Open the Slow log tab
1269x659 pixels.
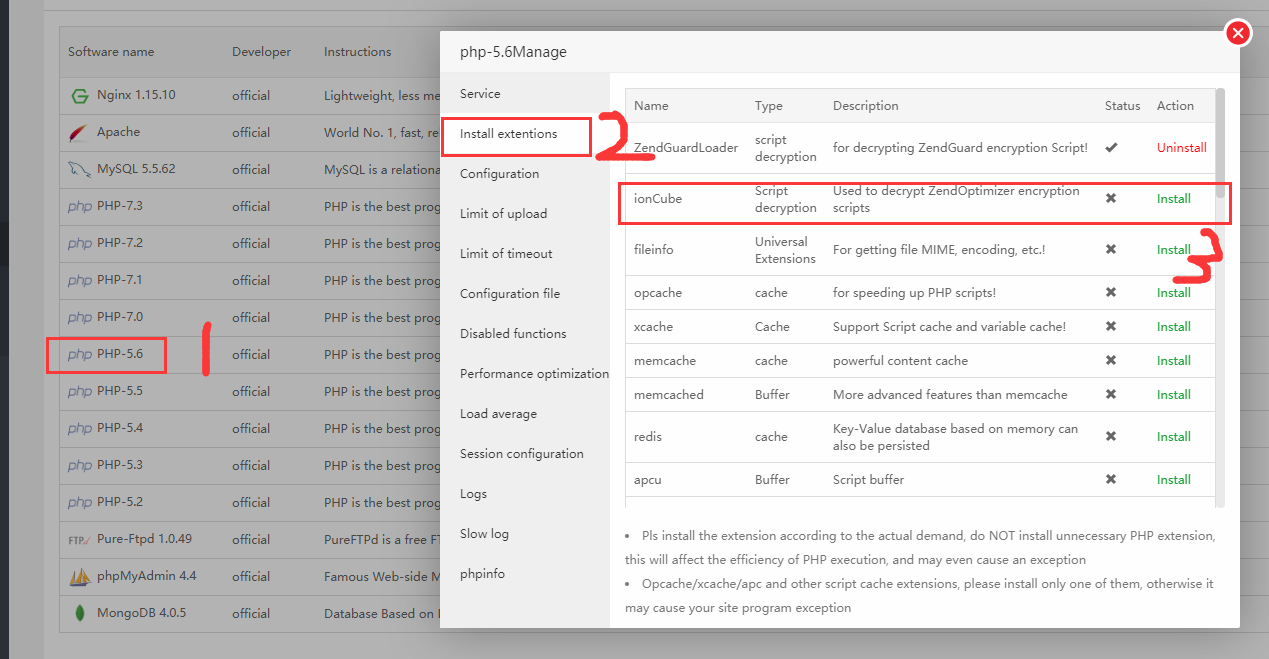point(525,533)
